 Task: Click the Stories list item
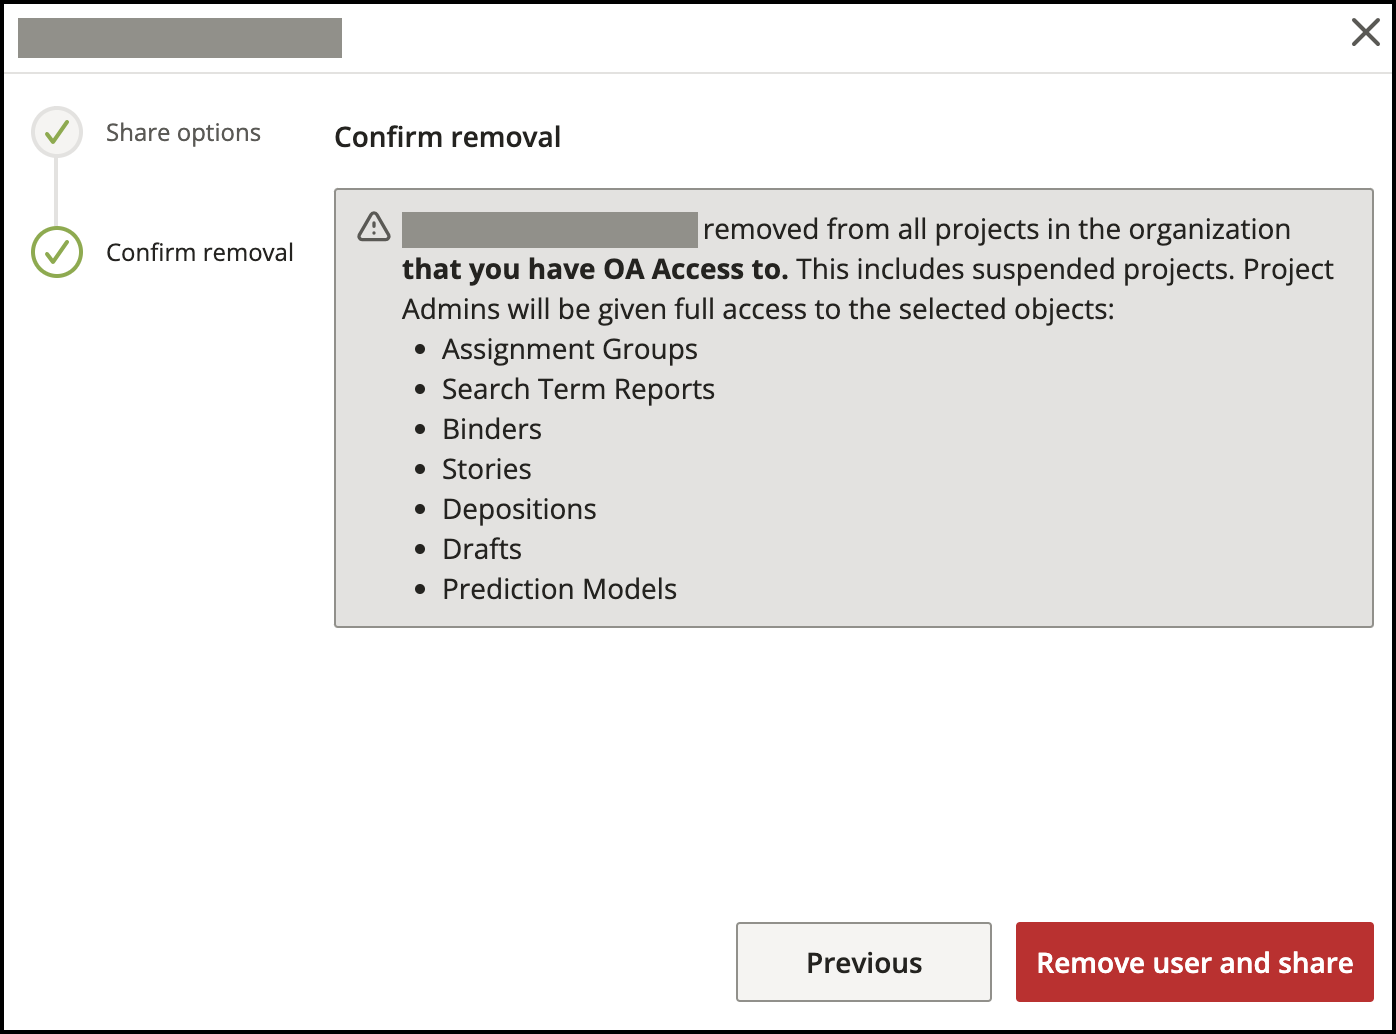pos(487,469)
